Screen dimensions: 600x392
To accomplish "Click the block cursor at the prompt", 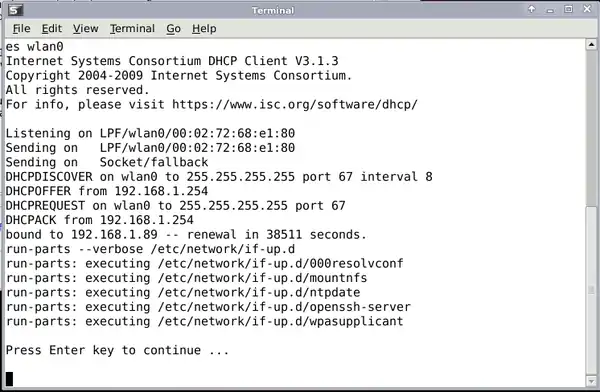I will (9, 379).
